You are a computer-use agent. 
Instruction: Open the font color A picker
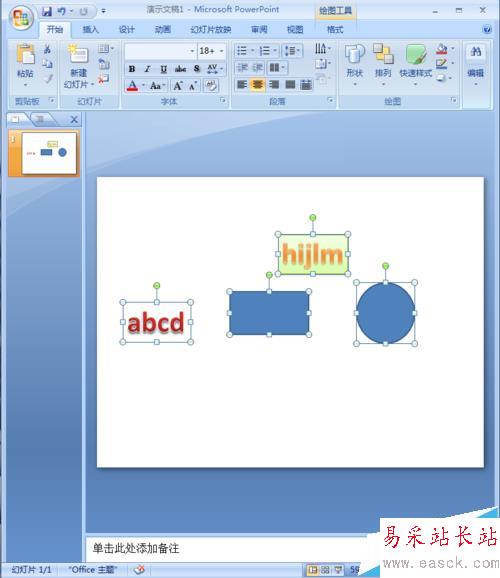click(132, 86)
